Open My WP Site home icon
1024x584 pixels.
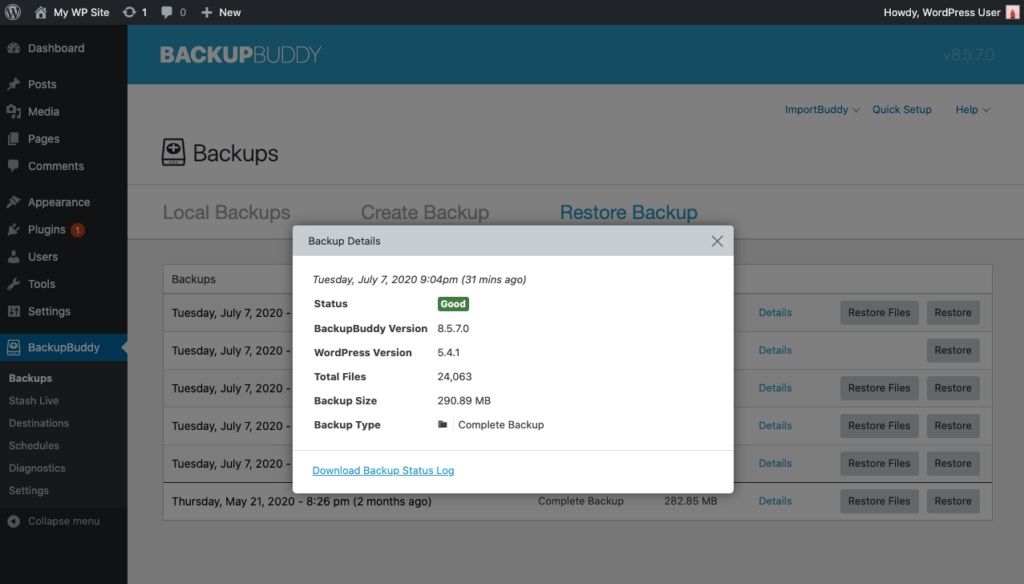(40, 12)
